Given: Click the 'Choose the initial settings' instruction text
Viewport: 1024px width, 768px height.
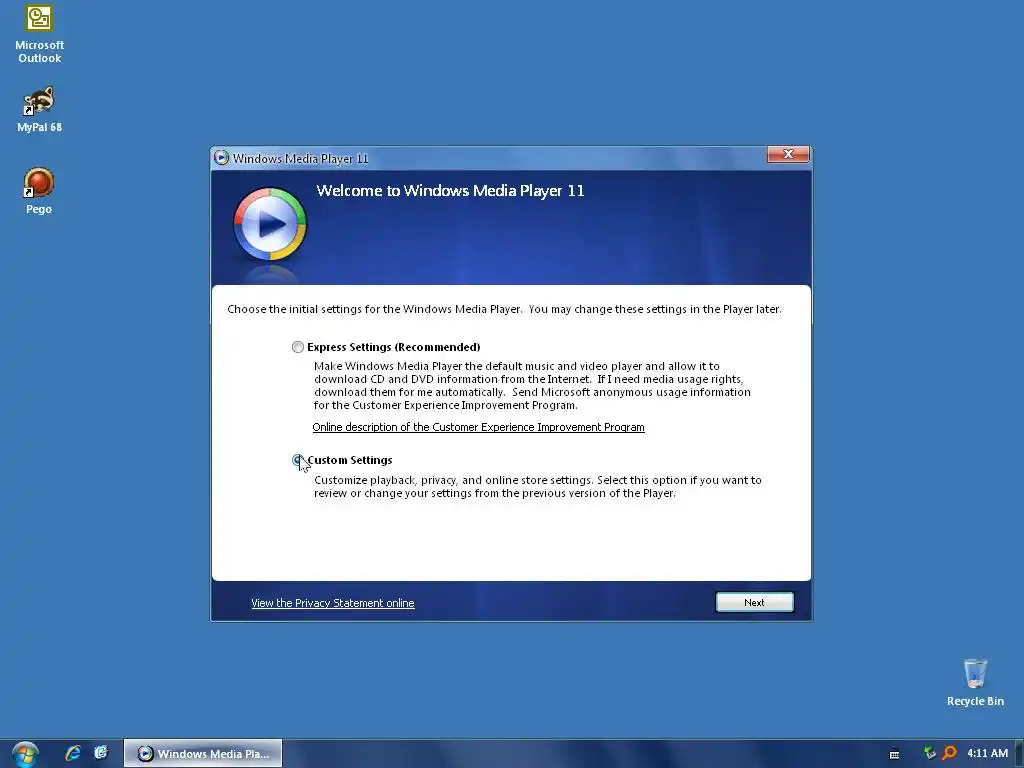Looking at the screenshot, I should click(504, 309).
